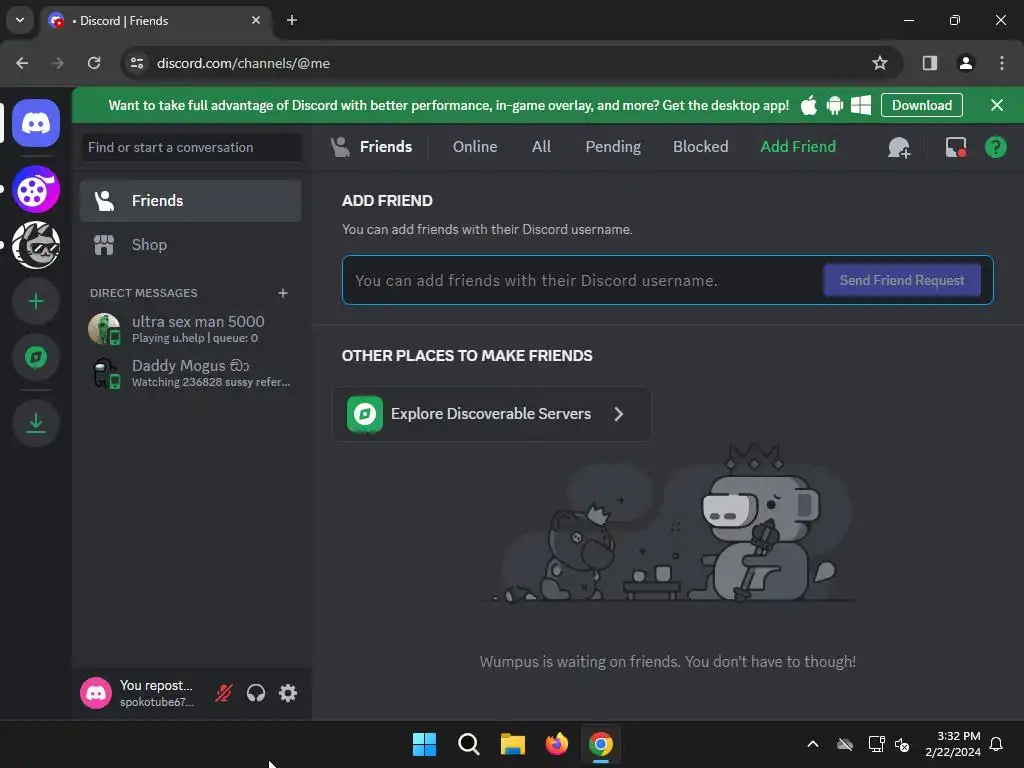The height and width of the screenshot is (768, 1024).
Task: Toggle deafen headphones icon
Action: [256, 693]
